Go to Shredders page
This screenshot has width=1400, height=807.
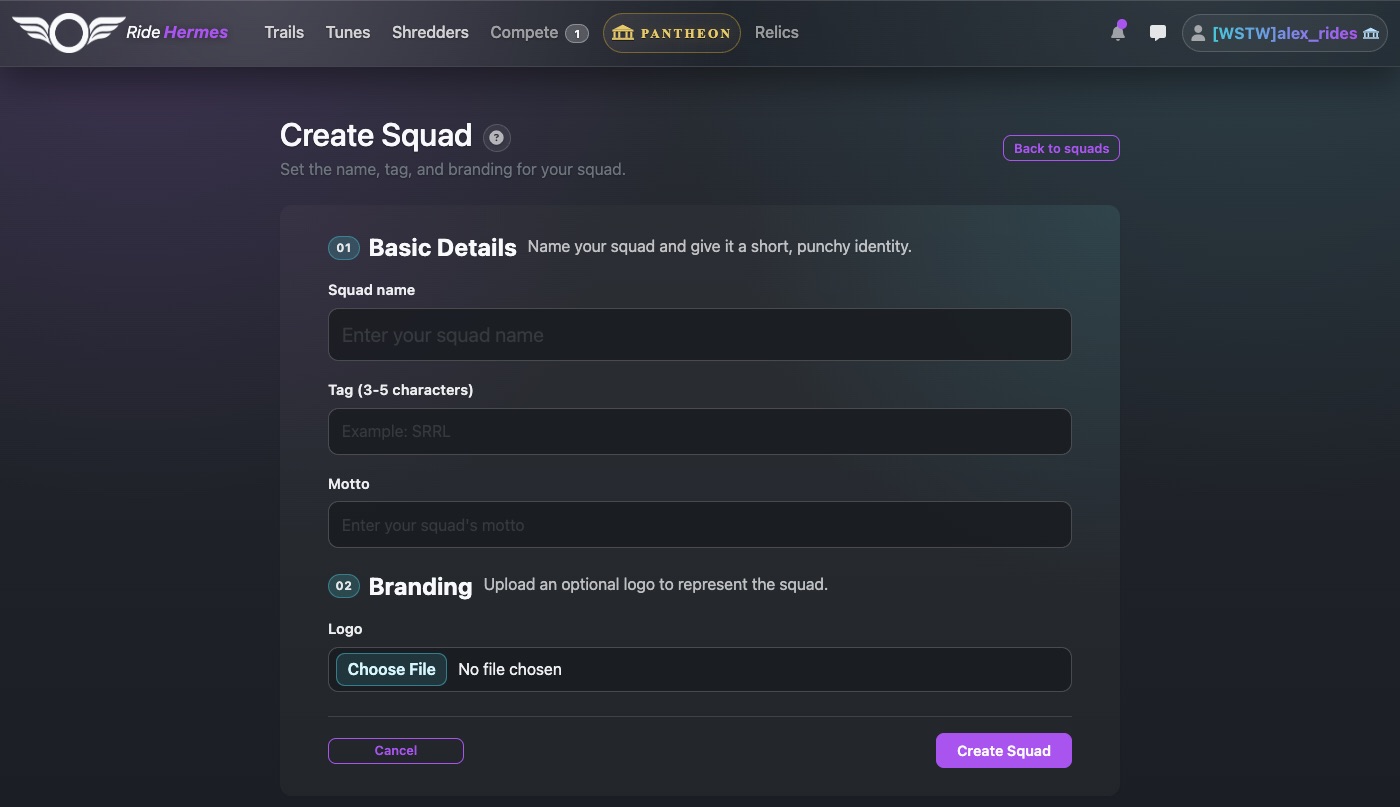tap(430, 32)
